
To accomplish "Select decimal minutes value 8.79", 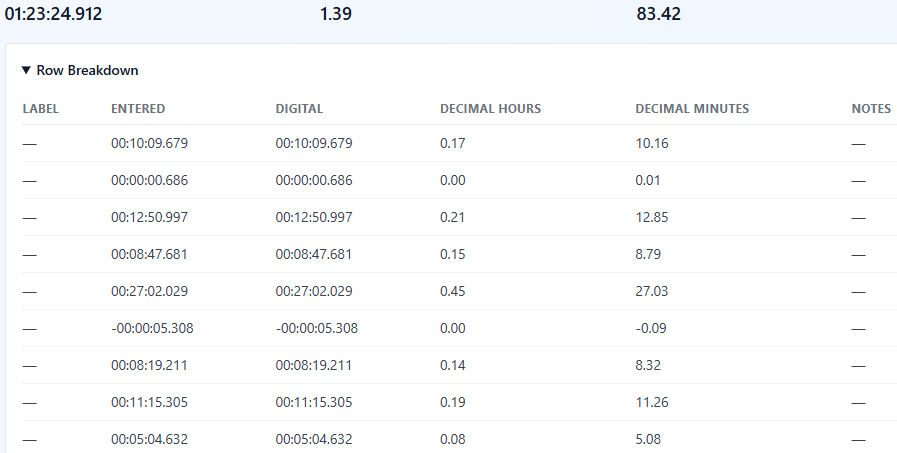I will (x=648, y=254).
